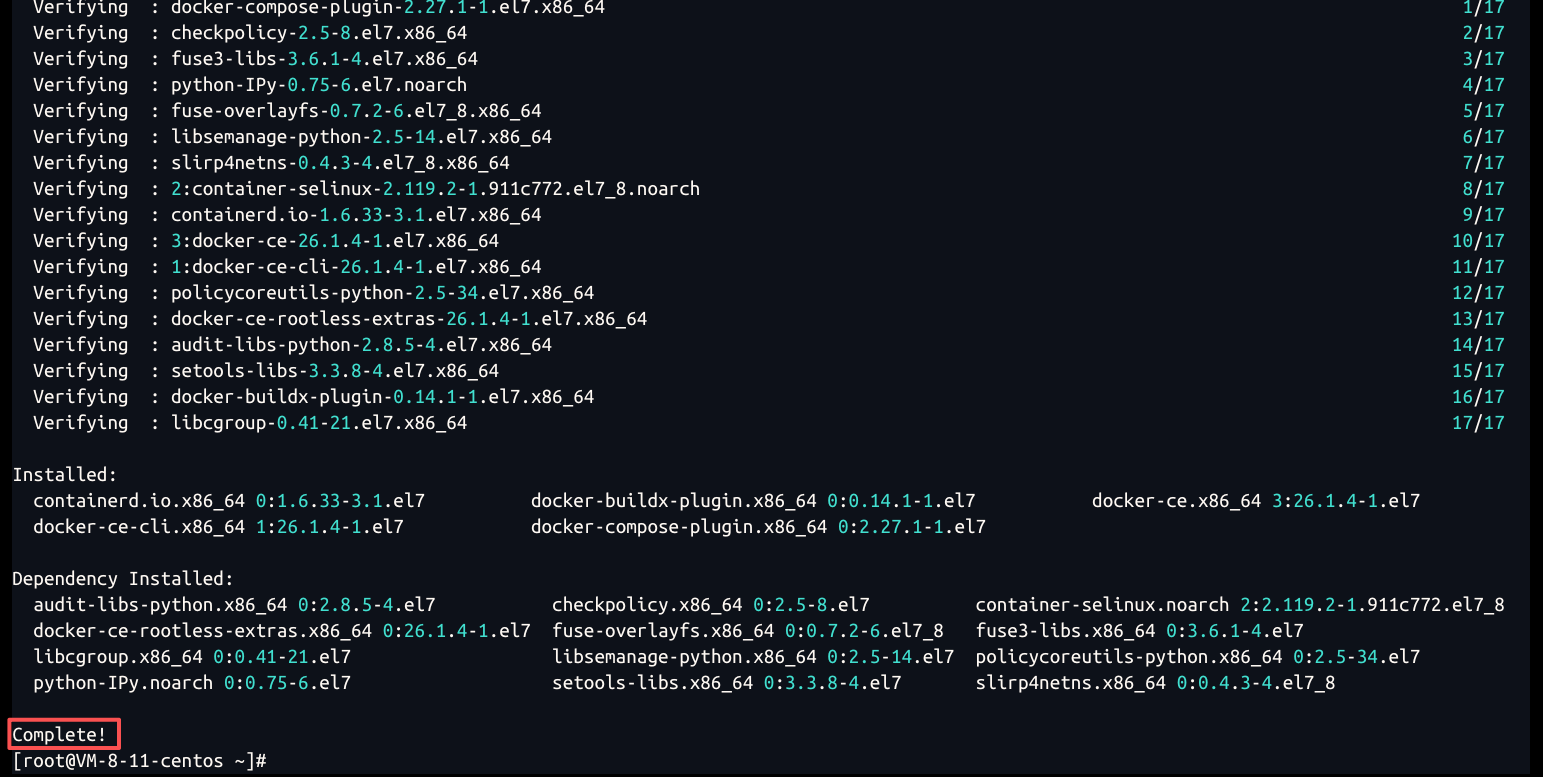Click dependency python-IPy.noarch 0:0.75-6.el7
Image resolution: width=1543 pixels, height=777 pixels.
[x=192, y=682]
